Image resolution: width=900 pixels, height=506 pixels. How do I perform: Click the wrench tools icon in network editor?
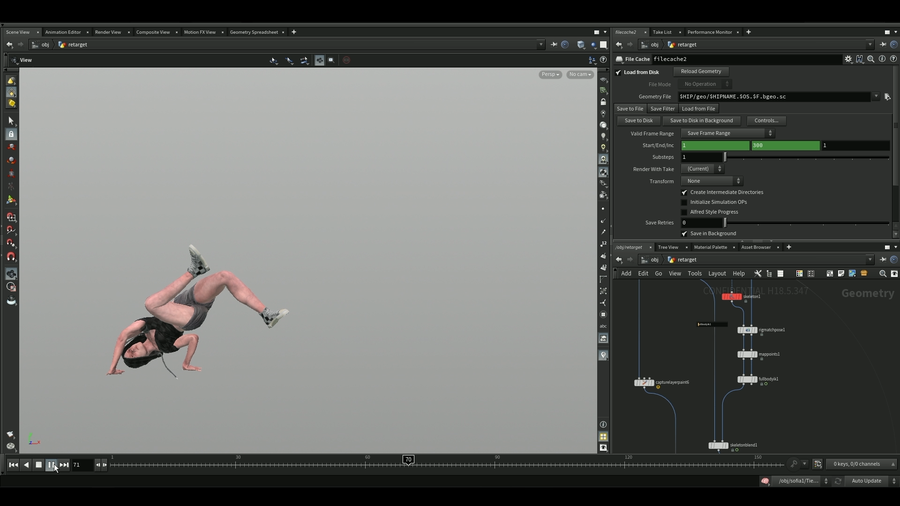click(x=758, y=273)
